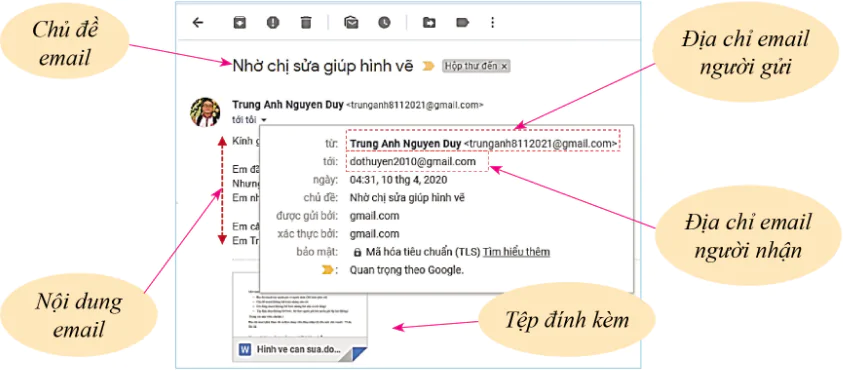Click importance marker in details popup
843x371 pixels.
[x=327, y=270]
